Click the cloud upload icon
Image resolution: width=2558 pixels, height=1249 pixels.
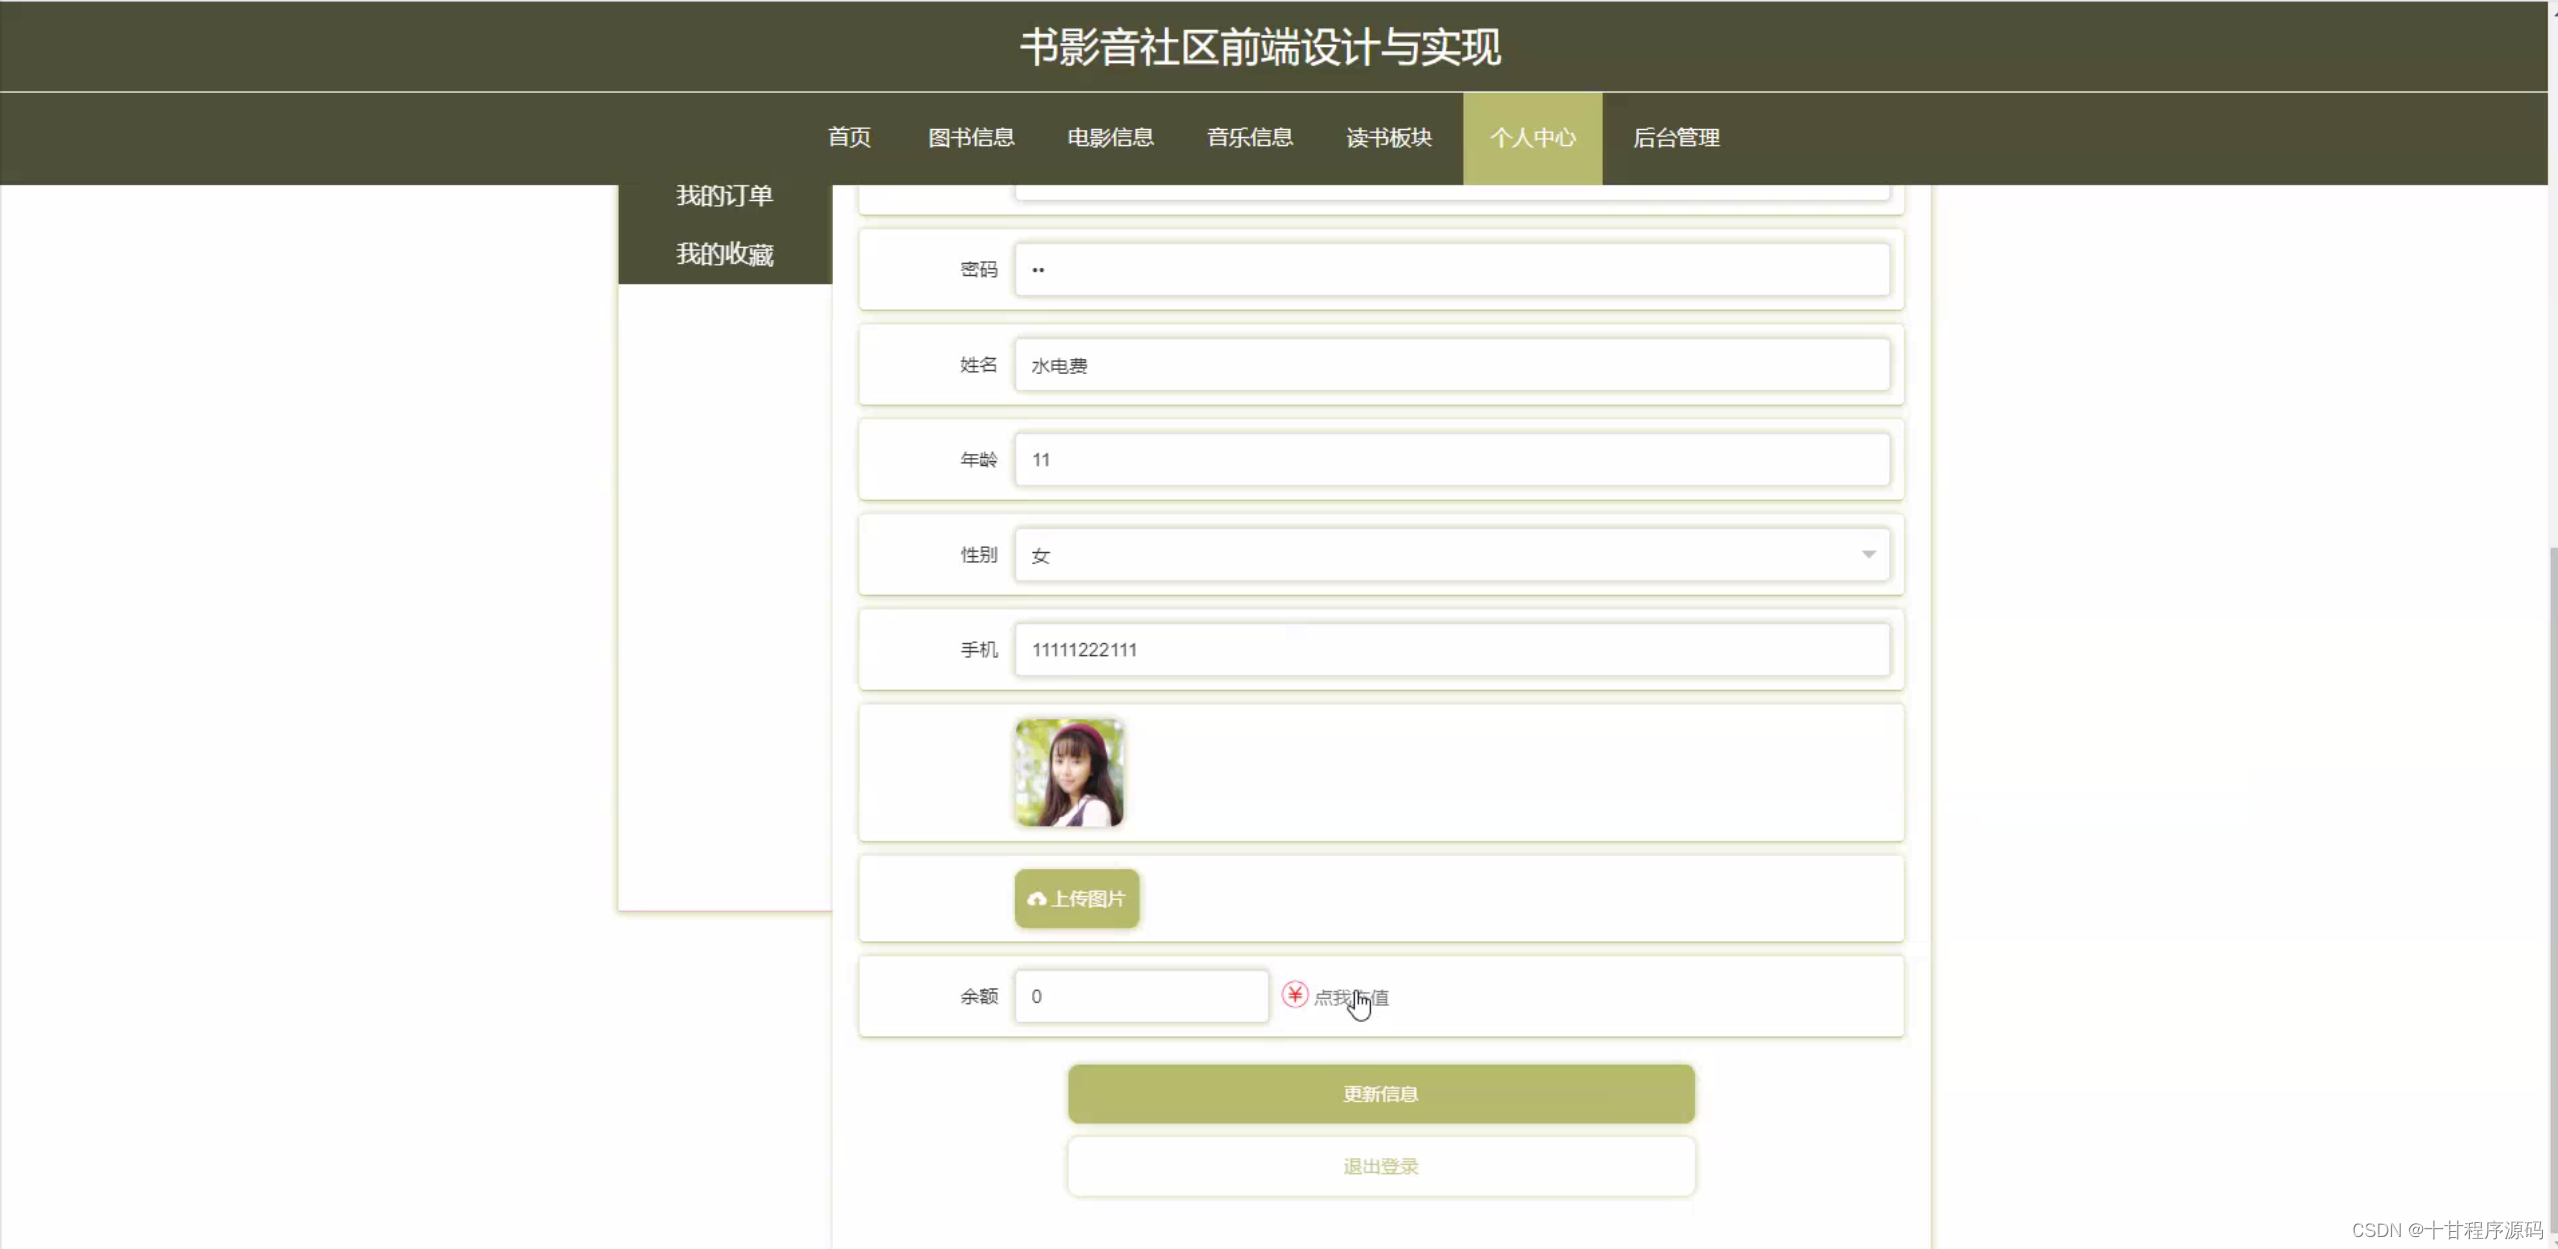[x=1037, y=899]
